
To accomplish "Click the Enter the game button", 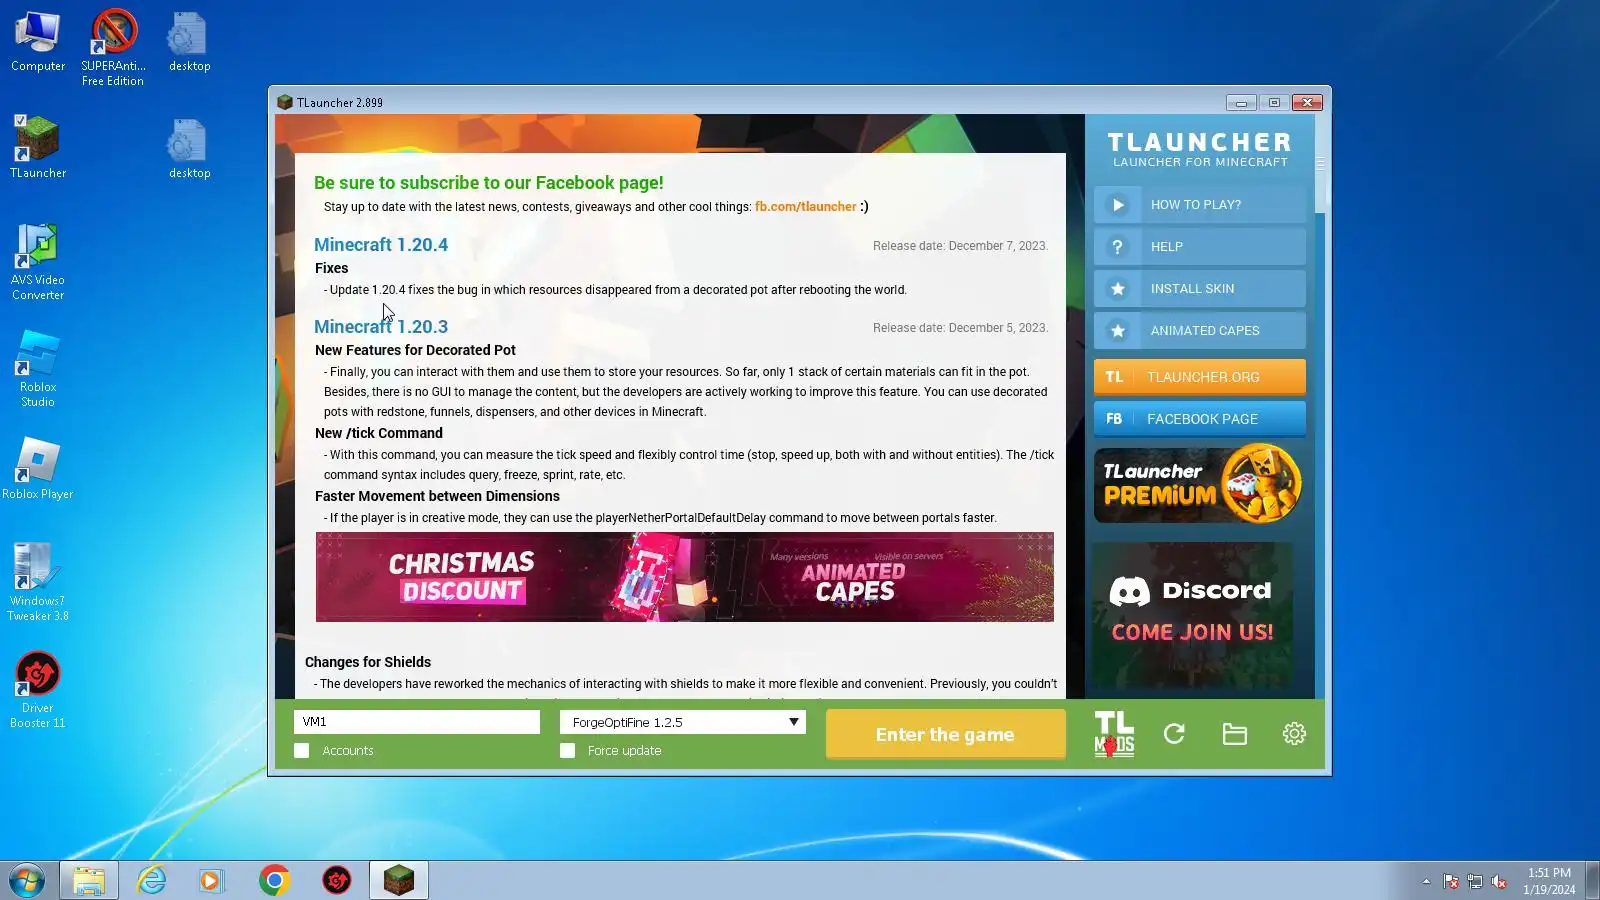I will coord(945,734).
